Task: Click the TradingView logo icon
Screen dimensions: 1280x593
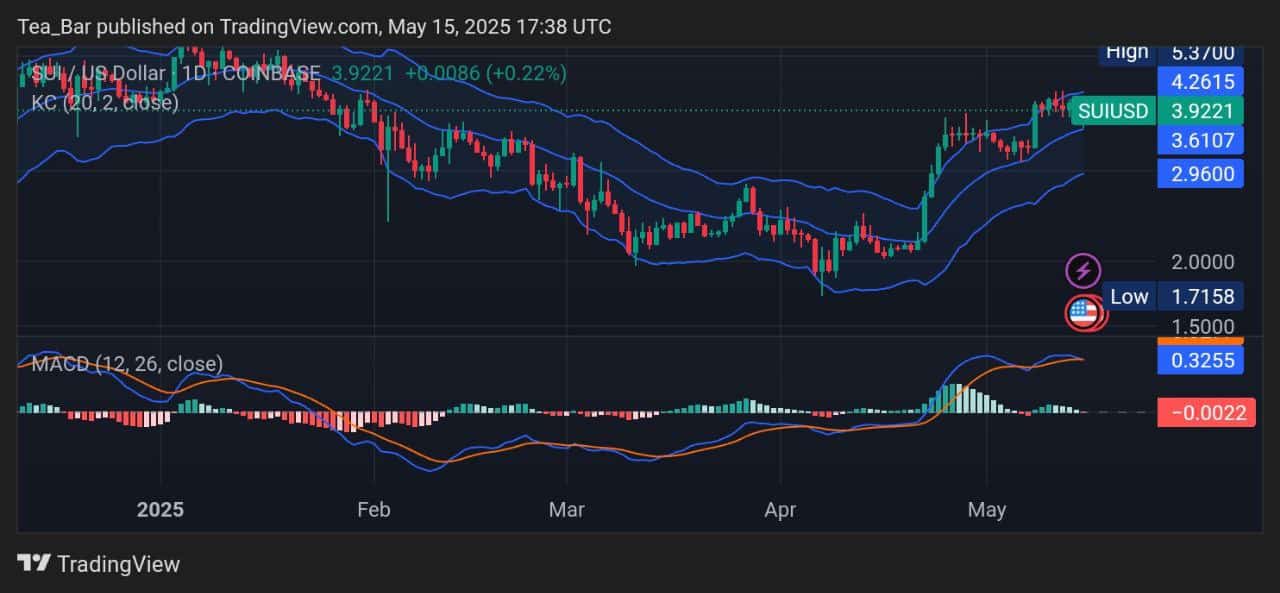Action: 34,564
